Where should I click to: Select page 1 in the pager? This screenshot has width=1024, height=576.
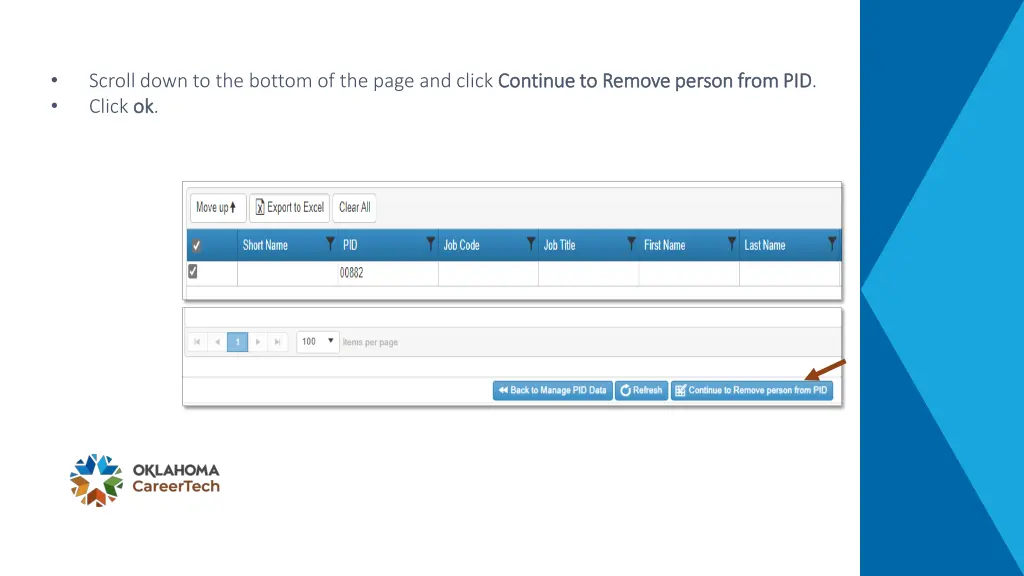pyautogui.click(x=238, y=342)
